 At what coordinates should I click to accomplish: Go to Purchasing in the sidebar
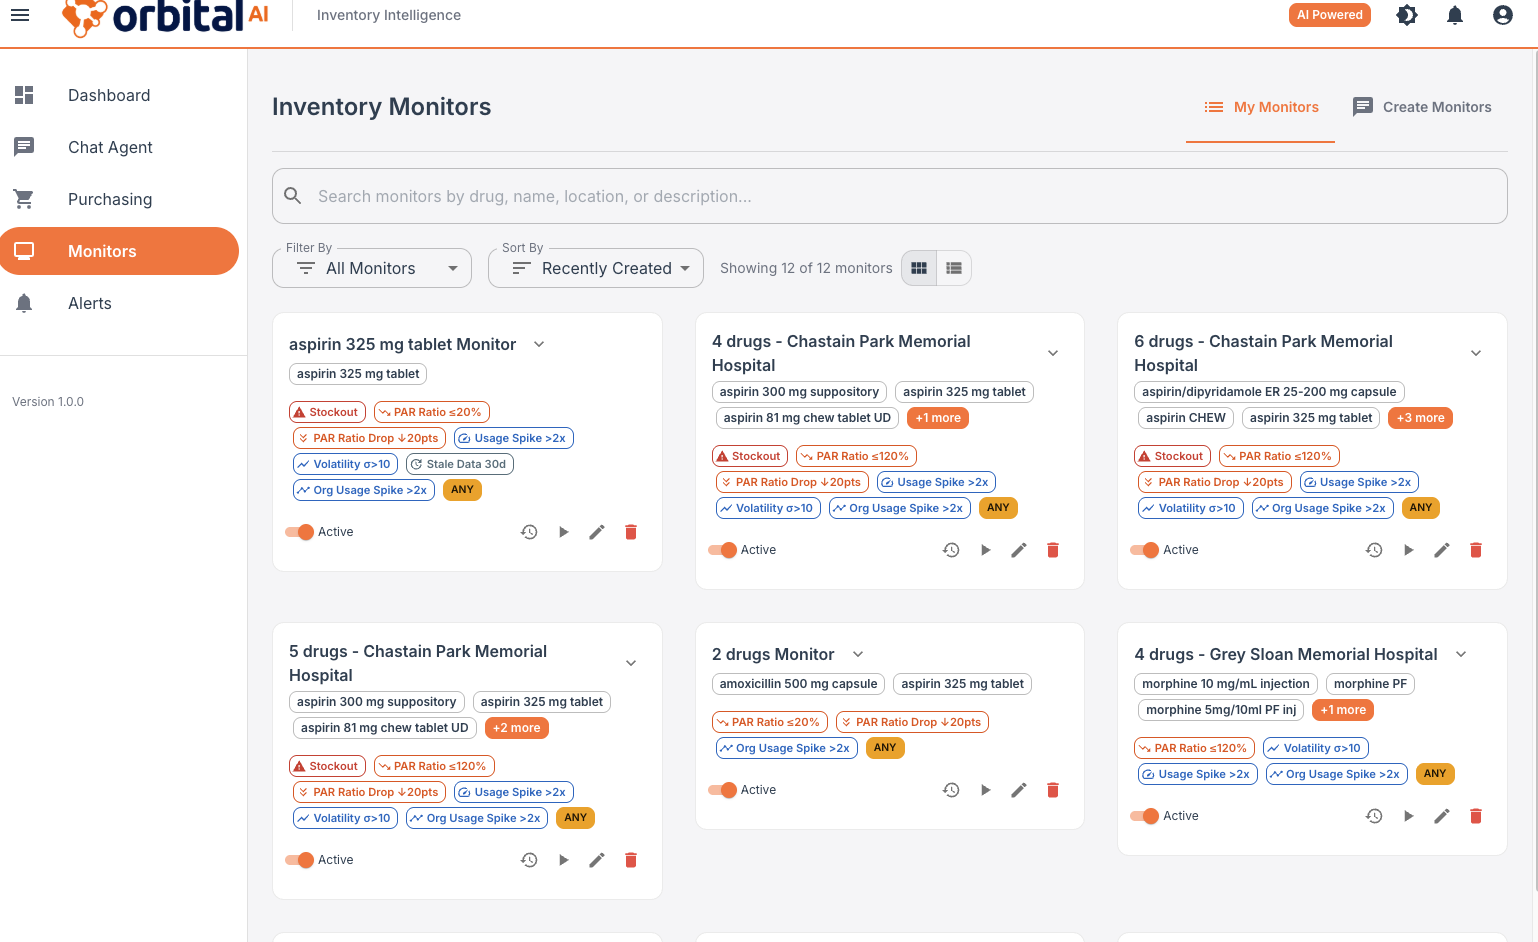point(110,199)
